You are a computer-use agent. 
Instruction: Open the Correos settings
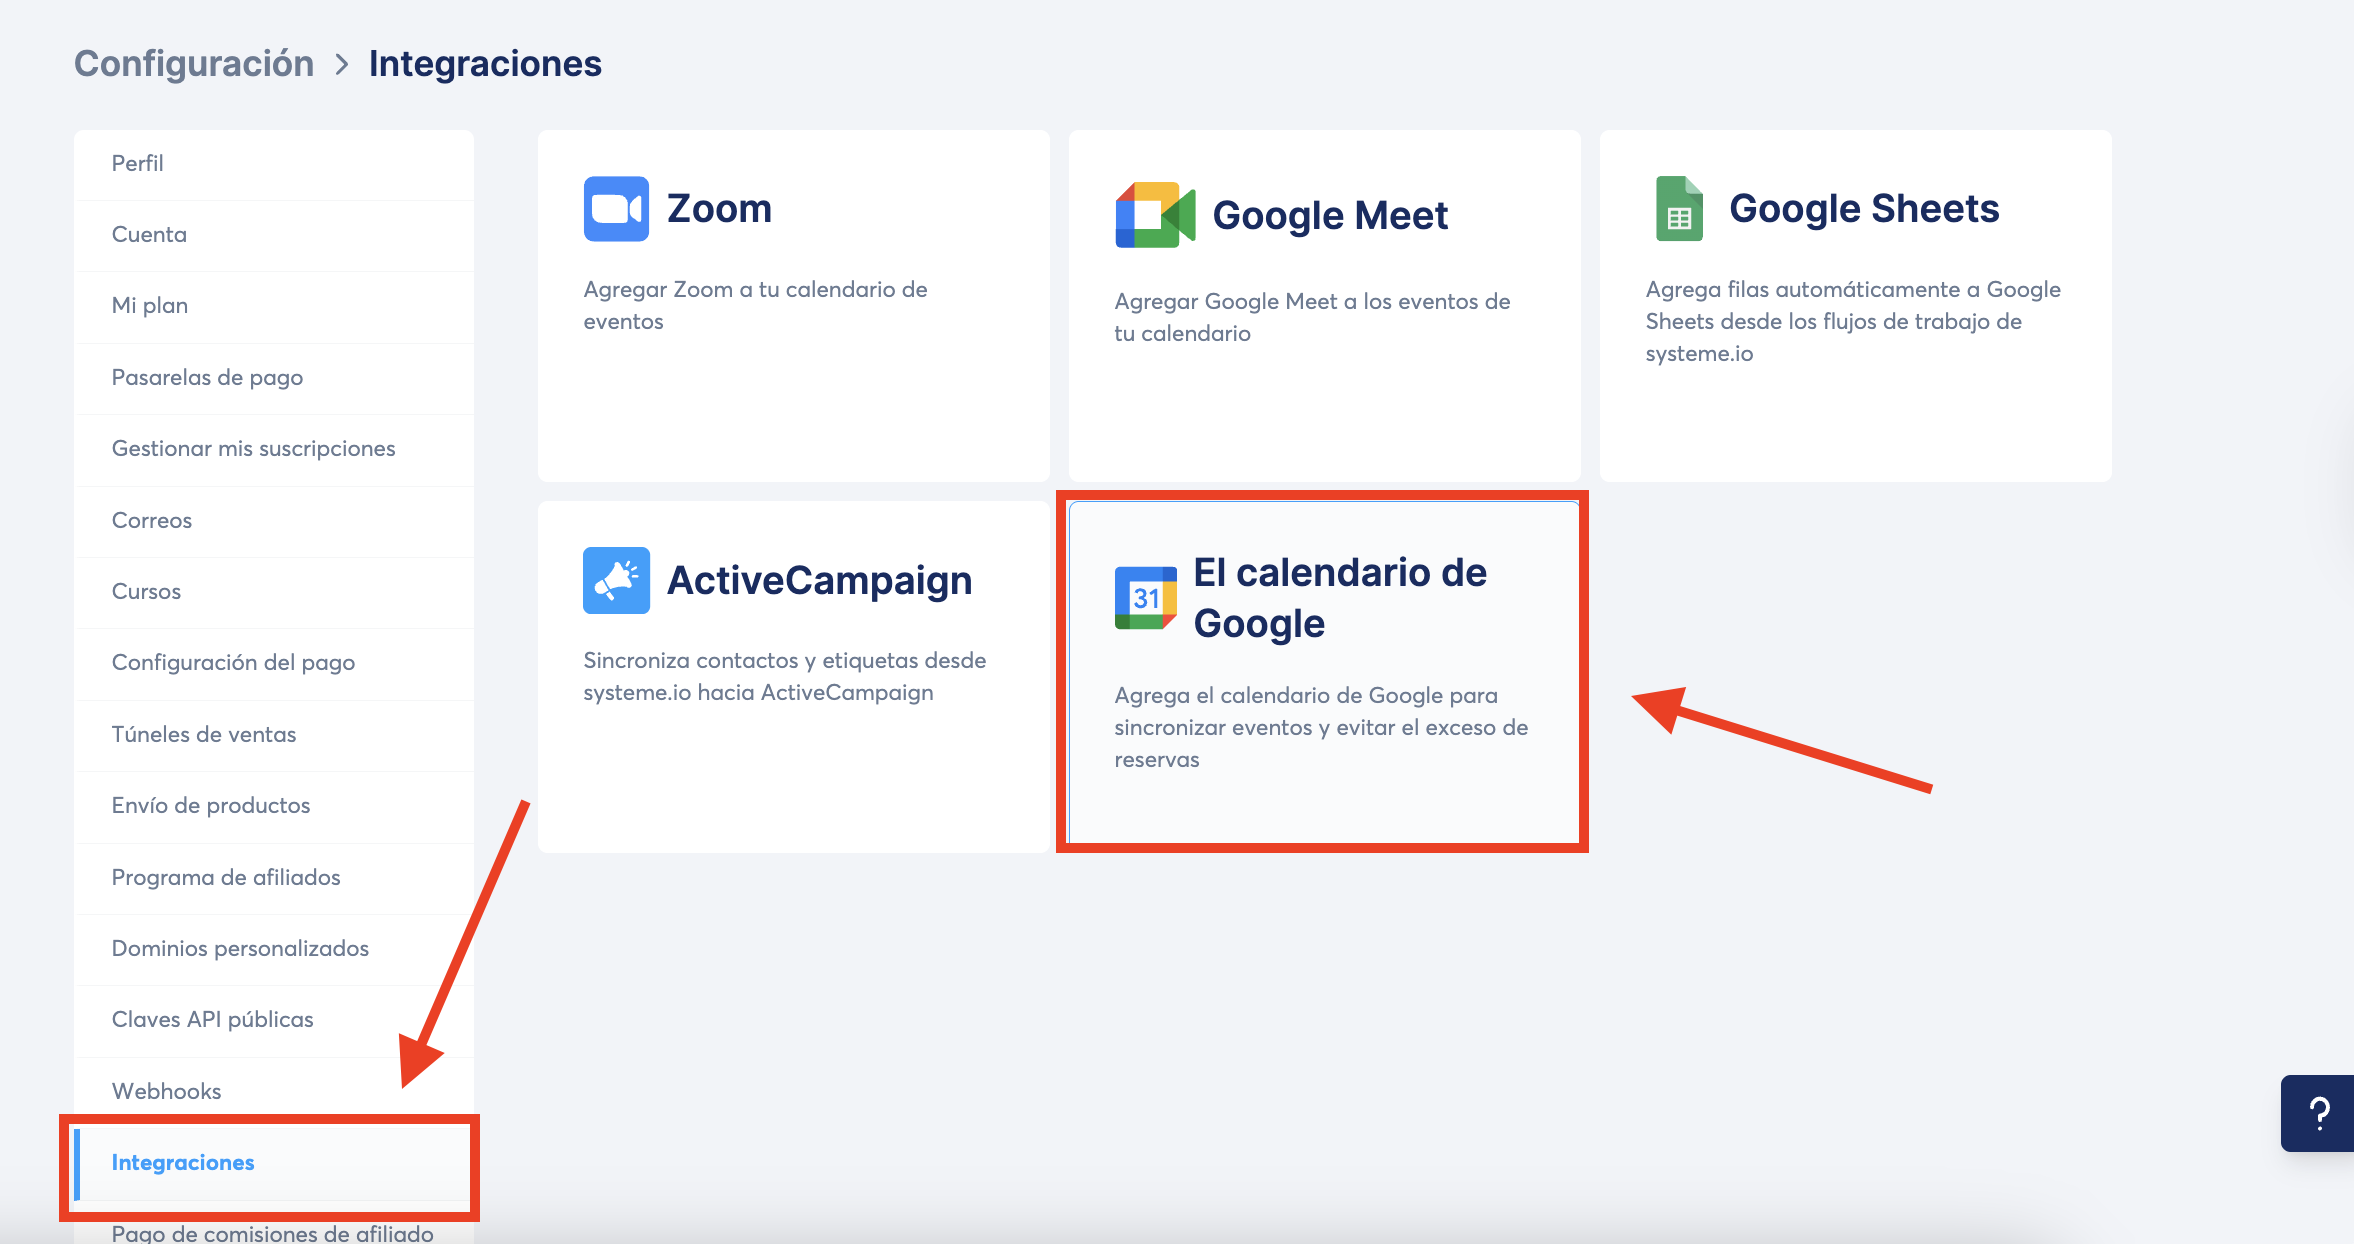pos(274,520)
